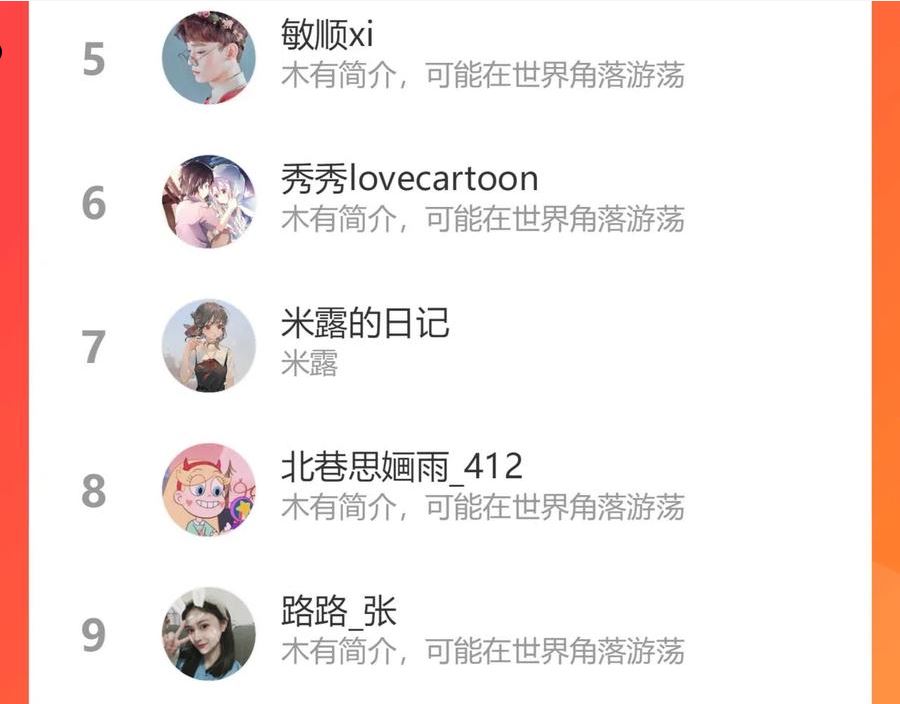
Task: Click the bio text under 秀秀lovecartoon
Action: [x=483, y=219]
